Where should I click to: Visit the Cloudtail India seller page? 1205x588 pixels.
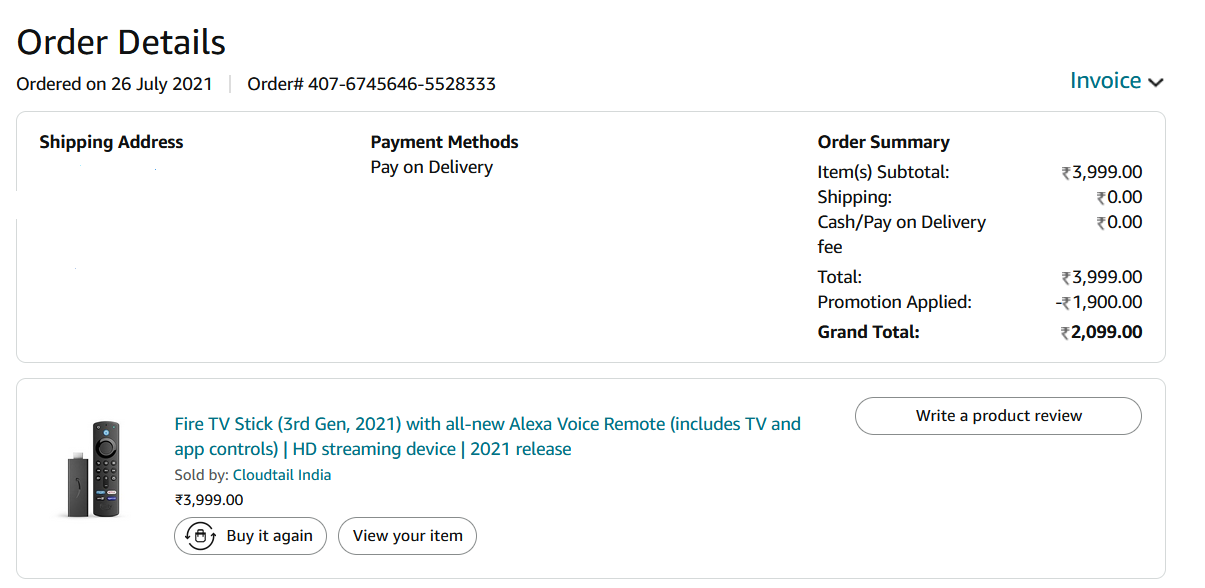[x=282, y=475]
